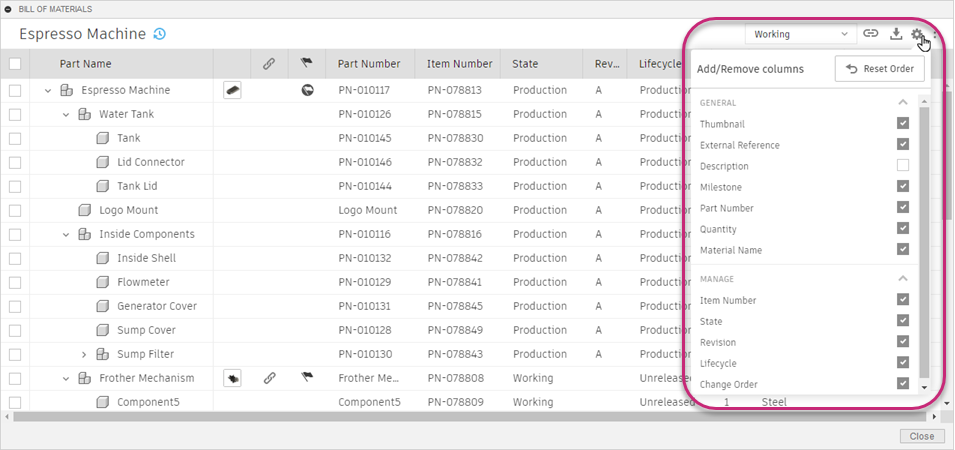Viewport: 955px width, 450px height.
Task: Expand the Sump Filter tree node
Action: pos(84,354)
